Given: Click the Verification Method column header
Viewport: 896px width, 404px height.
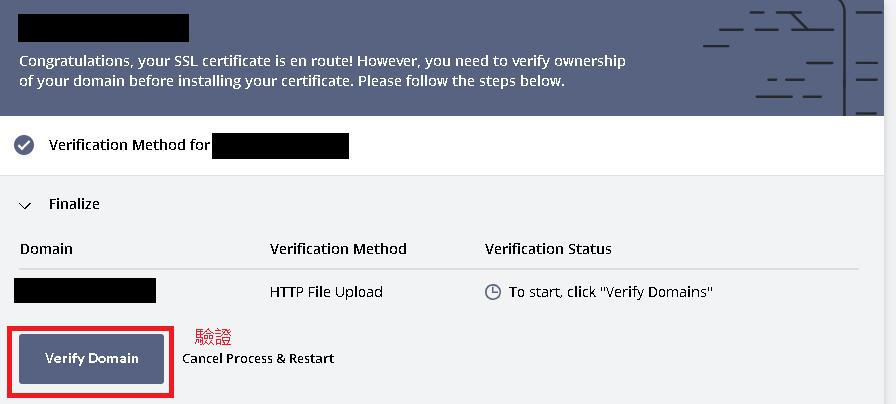Looking at the screenshot, I should click(x=338, y=248).
